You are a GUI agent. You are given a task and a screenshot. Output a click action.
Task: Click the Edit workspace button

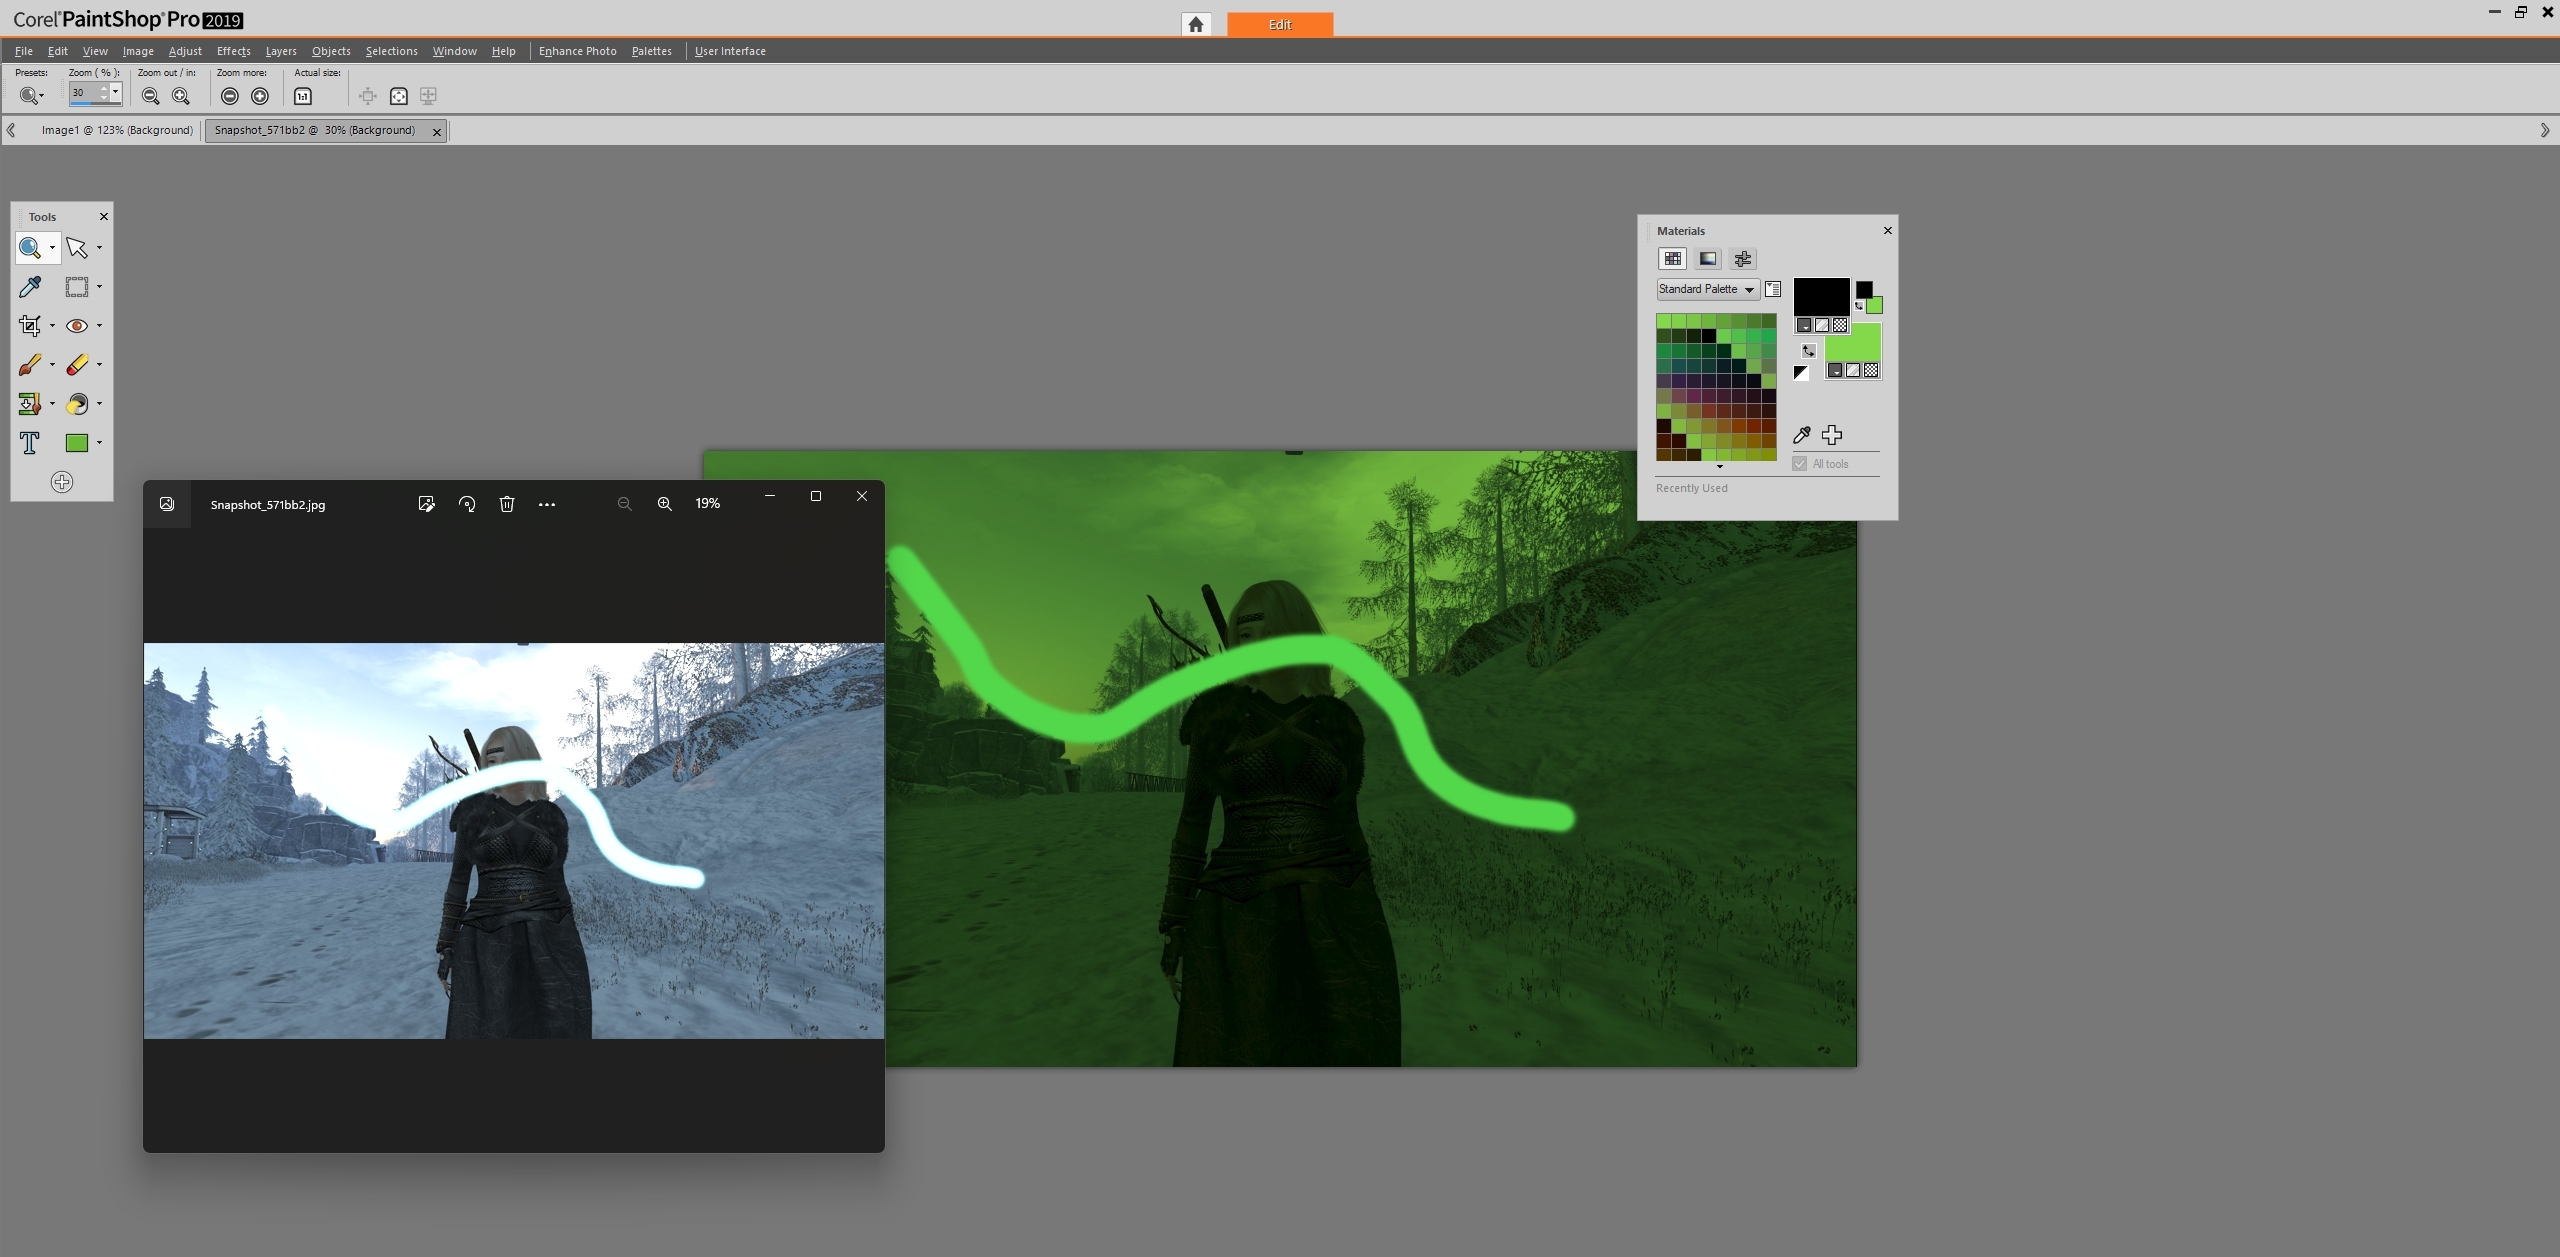click(x=1280, y=25)
